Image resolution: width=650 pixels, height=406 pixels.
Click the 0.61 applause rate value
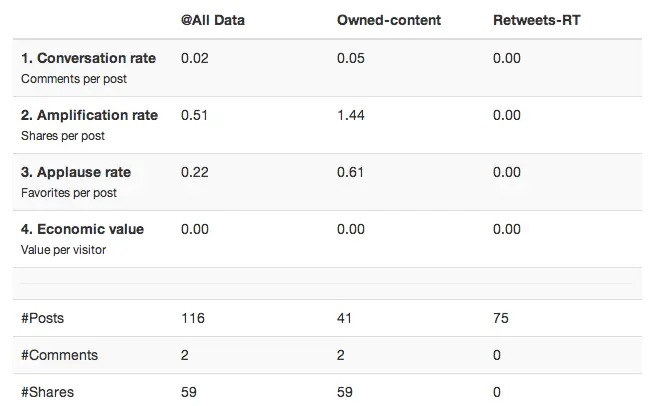352,172
